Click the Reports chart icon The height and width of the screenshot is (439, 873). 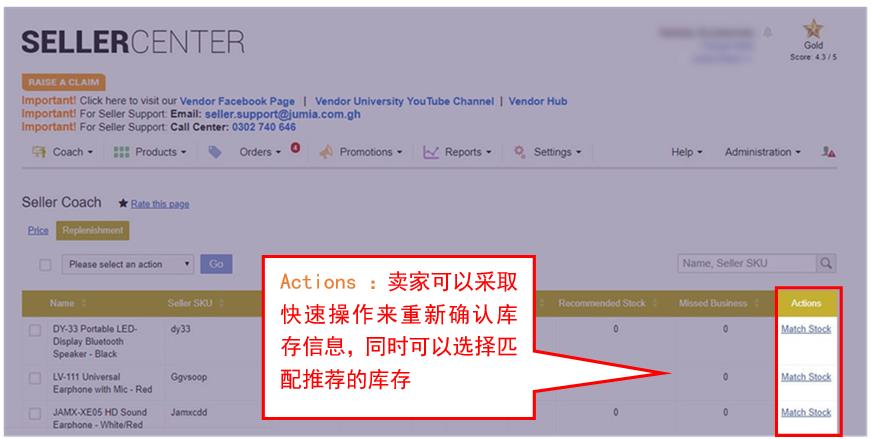(x=431, y=152)
